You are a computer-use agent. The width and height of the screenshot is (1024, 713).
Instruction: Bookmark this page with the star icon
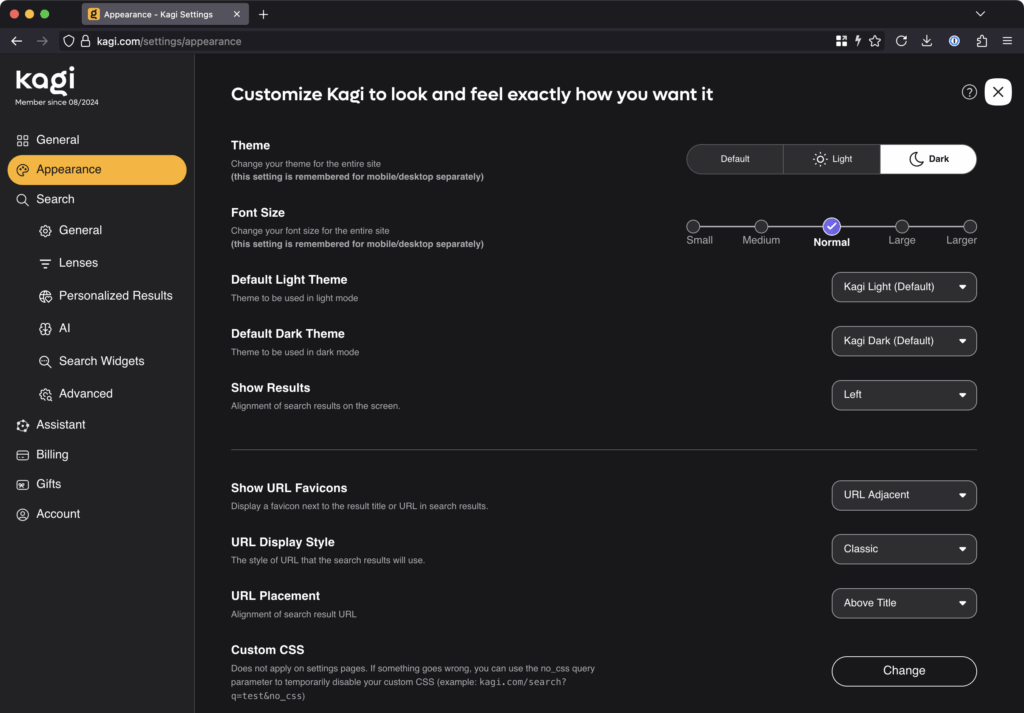875,41
